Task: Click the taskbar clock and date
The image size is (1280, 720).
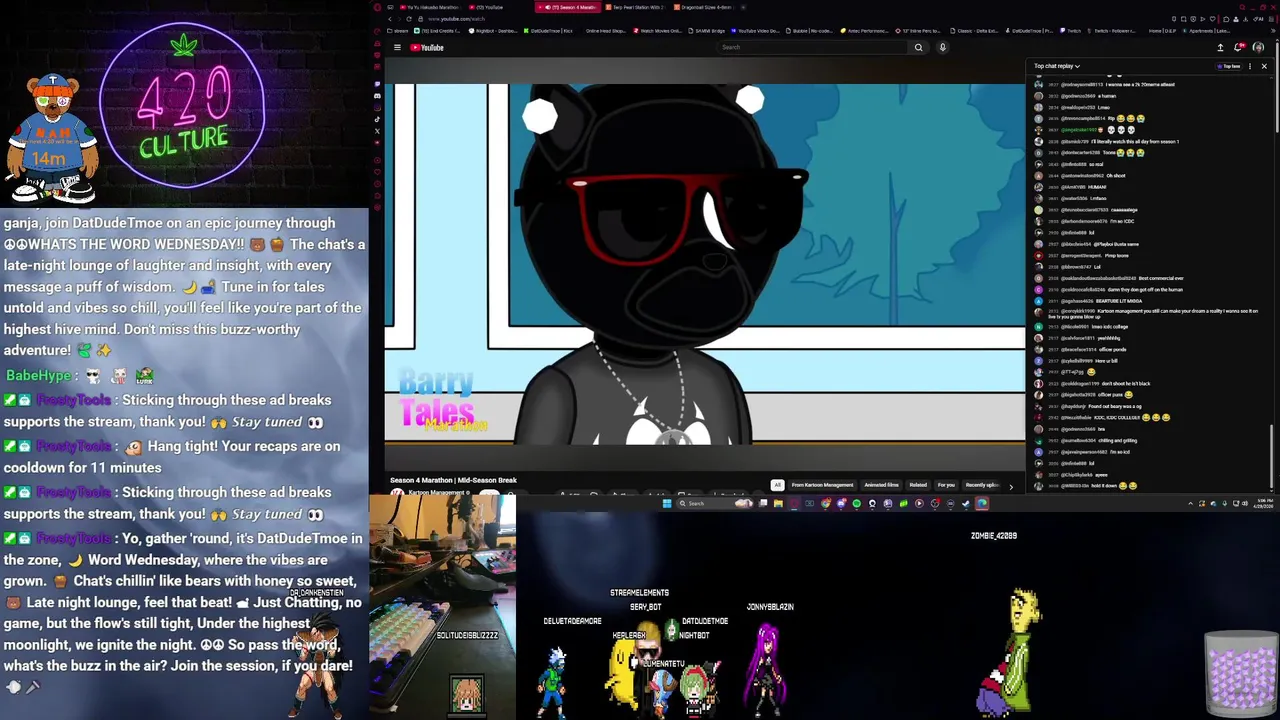Action: pos(1261,503)
